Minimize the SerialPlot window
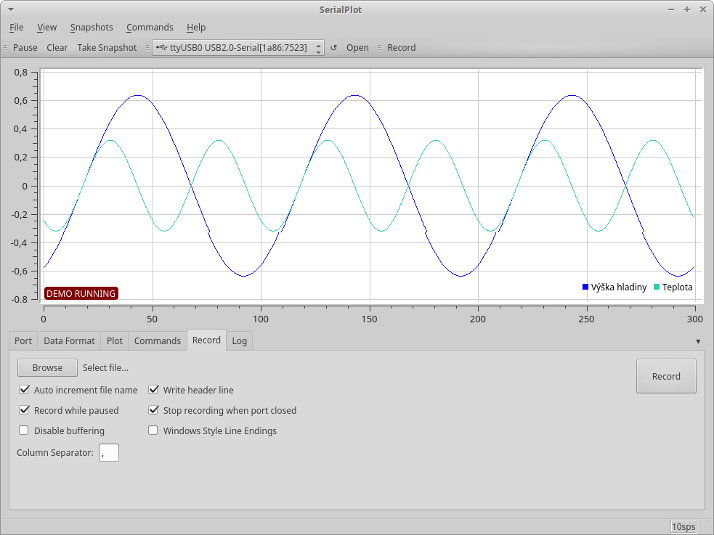714x535 pixels. [x=671, y=9]
